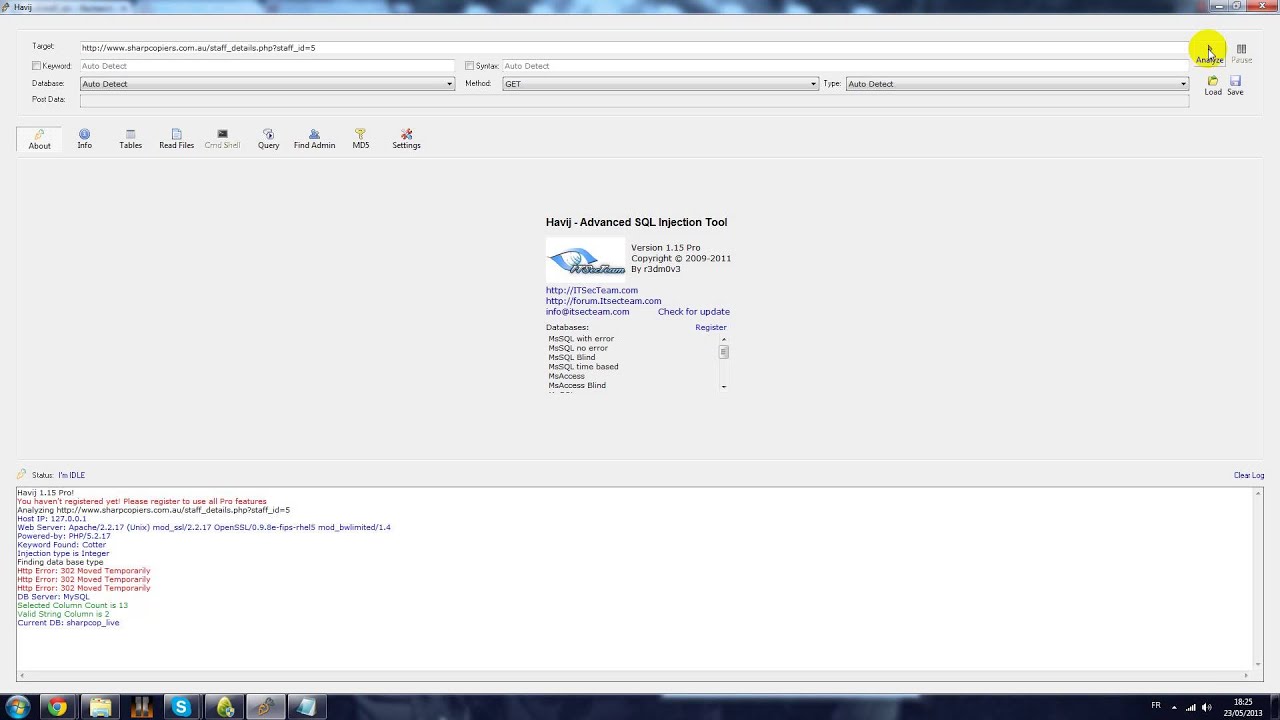Expand the Type dropdown

[x=1184, y=84]
